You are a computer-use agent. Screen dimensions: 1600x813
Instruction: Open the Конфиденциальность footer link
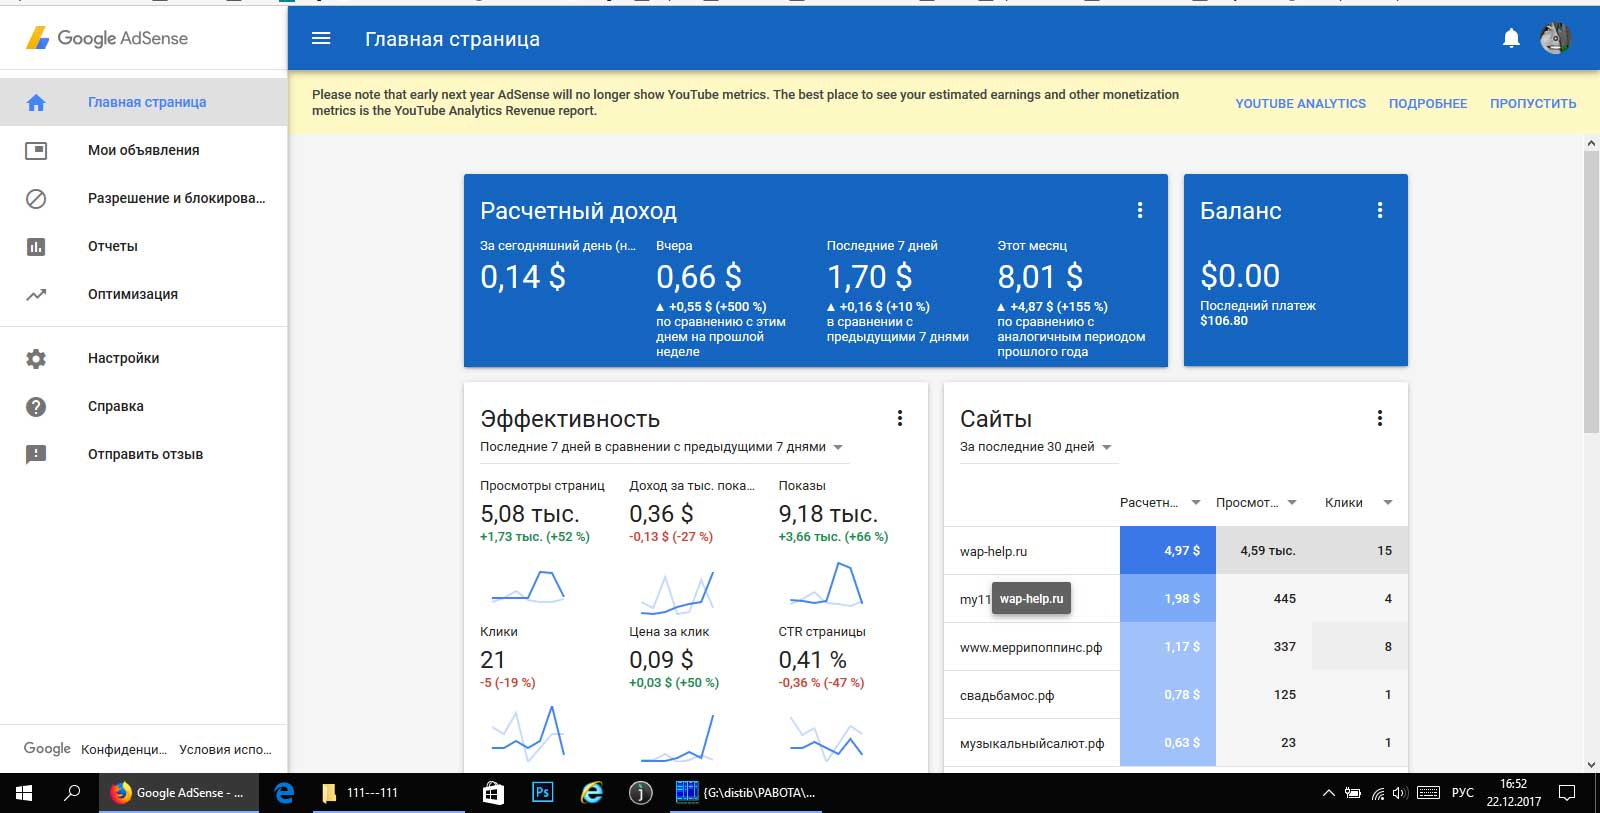[x=124, y=749]
